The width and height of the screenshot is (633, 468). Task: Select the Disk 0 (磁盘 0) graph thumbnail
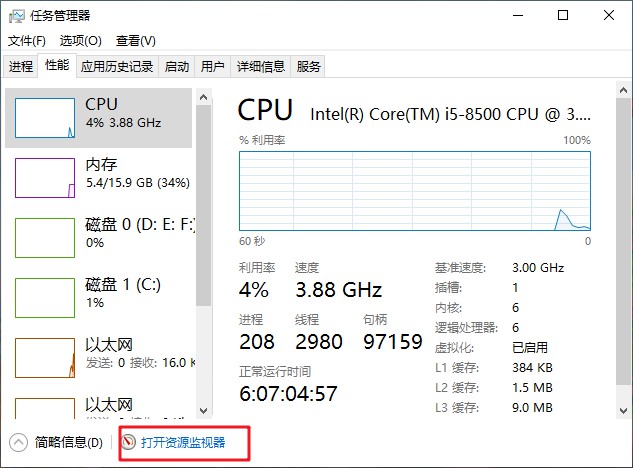pos(45,237)
